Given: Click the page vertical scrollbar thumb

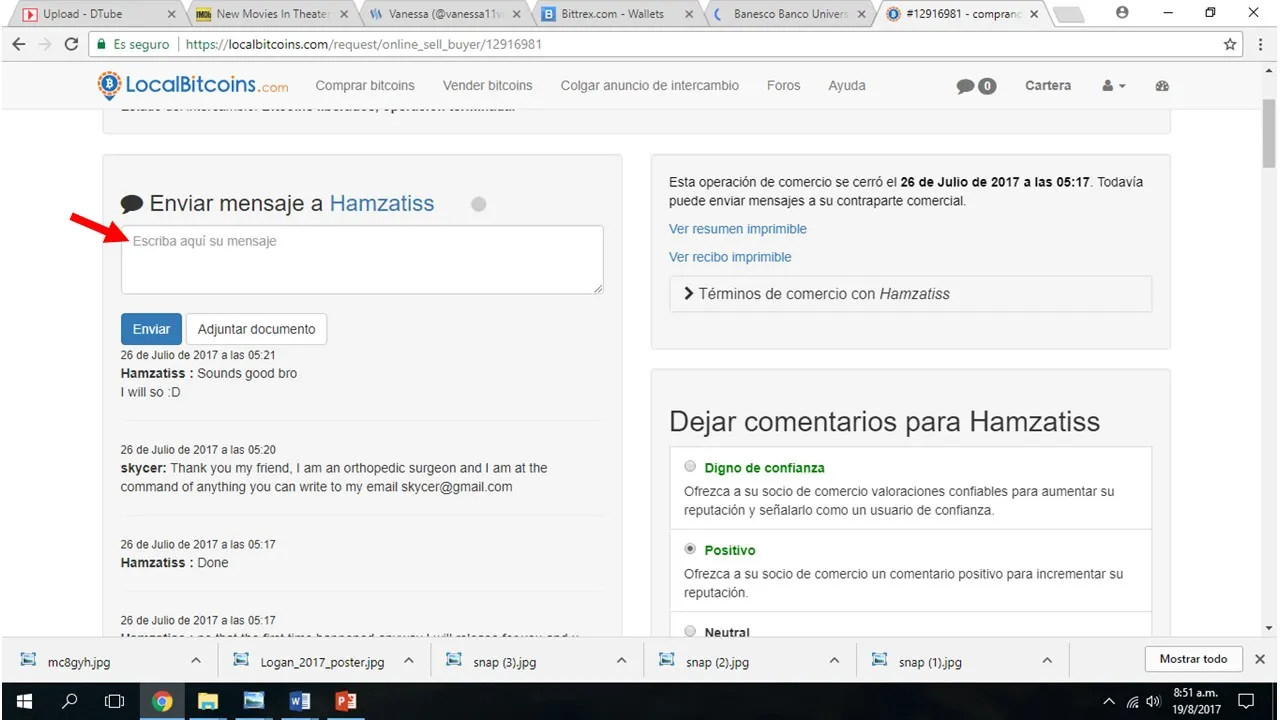Looking at the screenshot, I should pyautogui.click(x=1269, y=133).
